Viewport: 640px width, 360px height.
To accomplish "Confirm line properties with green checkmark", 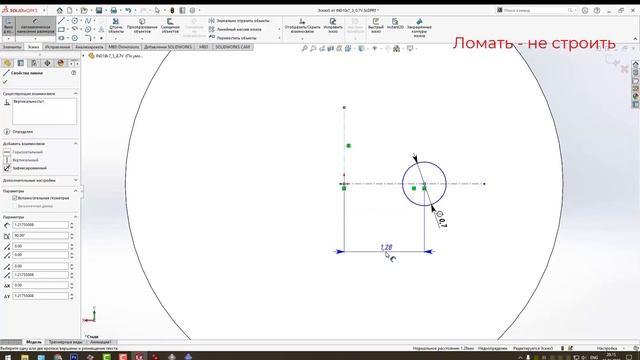I will pyautogui.click(x=5, y=82).
